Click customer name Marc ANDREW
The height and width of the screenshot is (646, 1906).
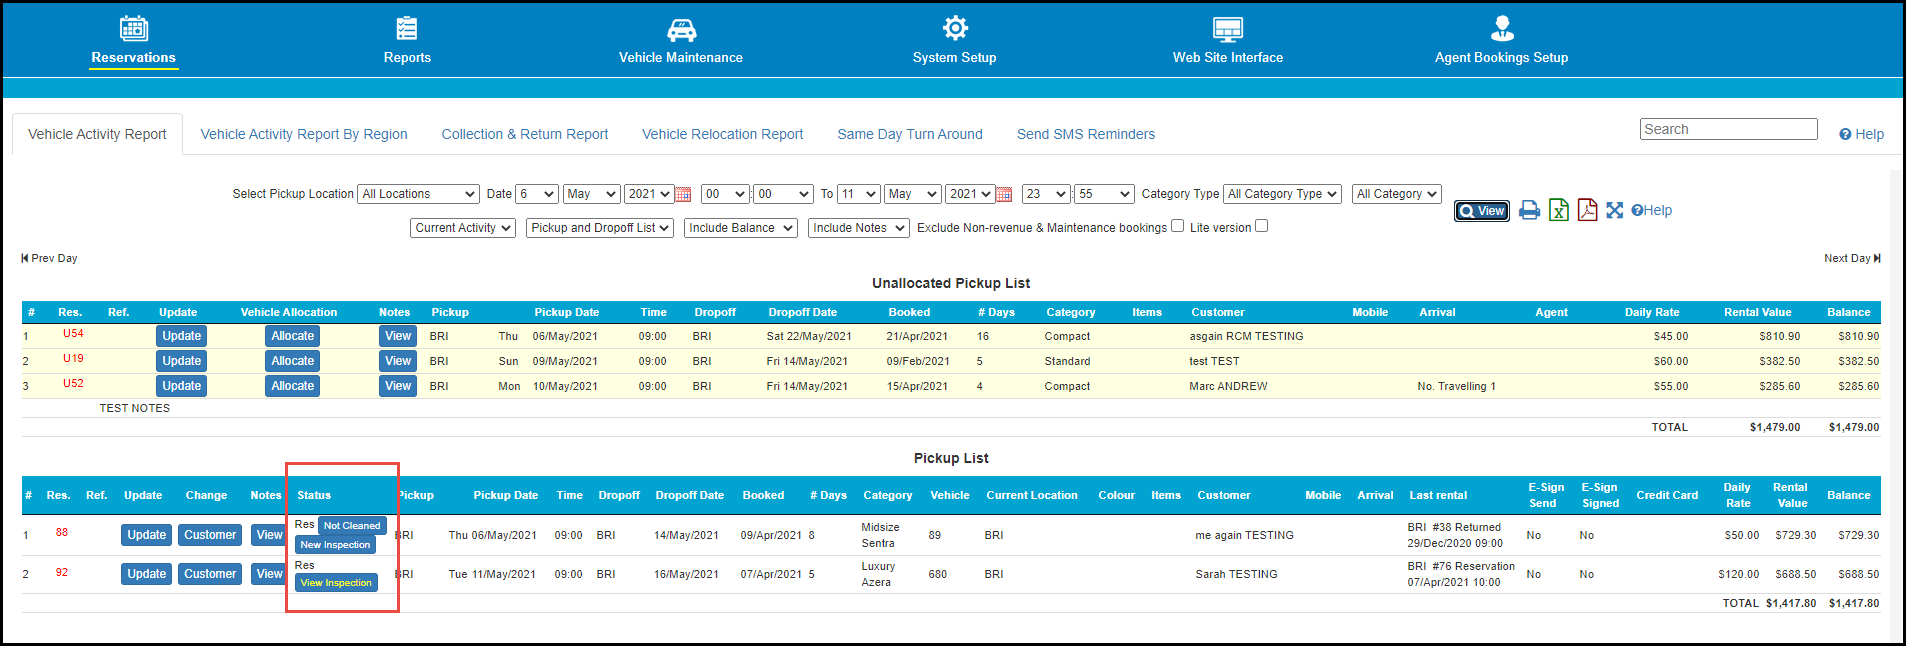[x=1228, y=386]
